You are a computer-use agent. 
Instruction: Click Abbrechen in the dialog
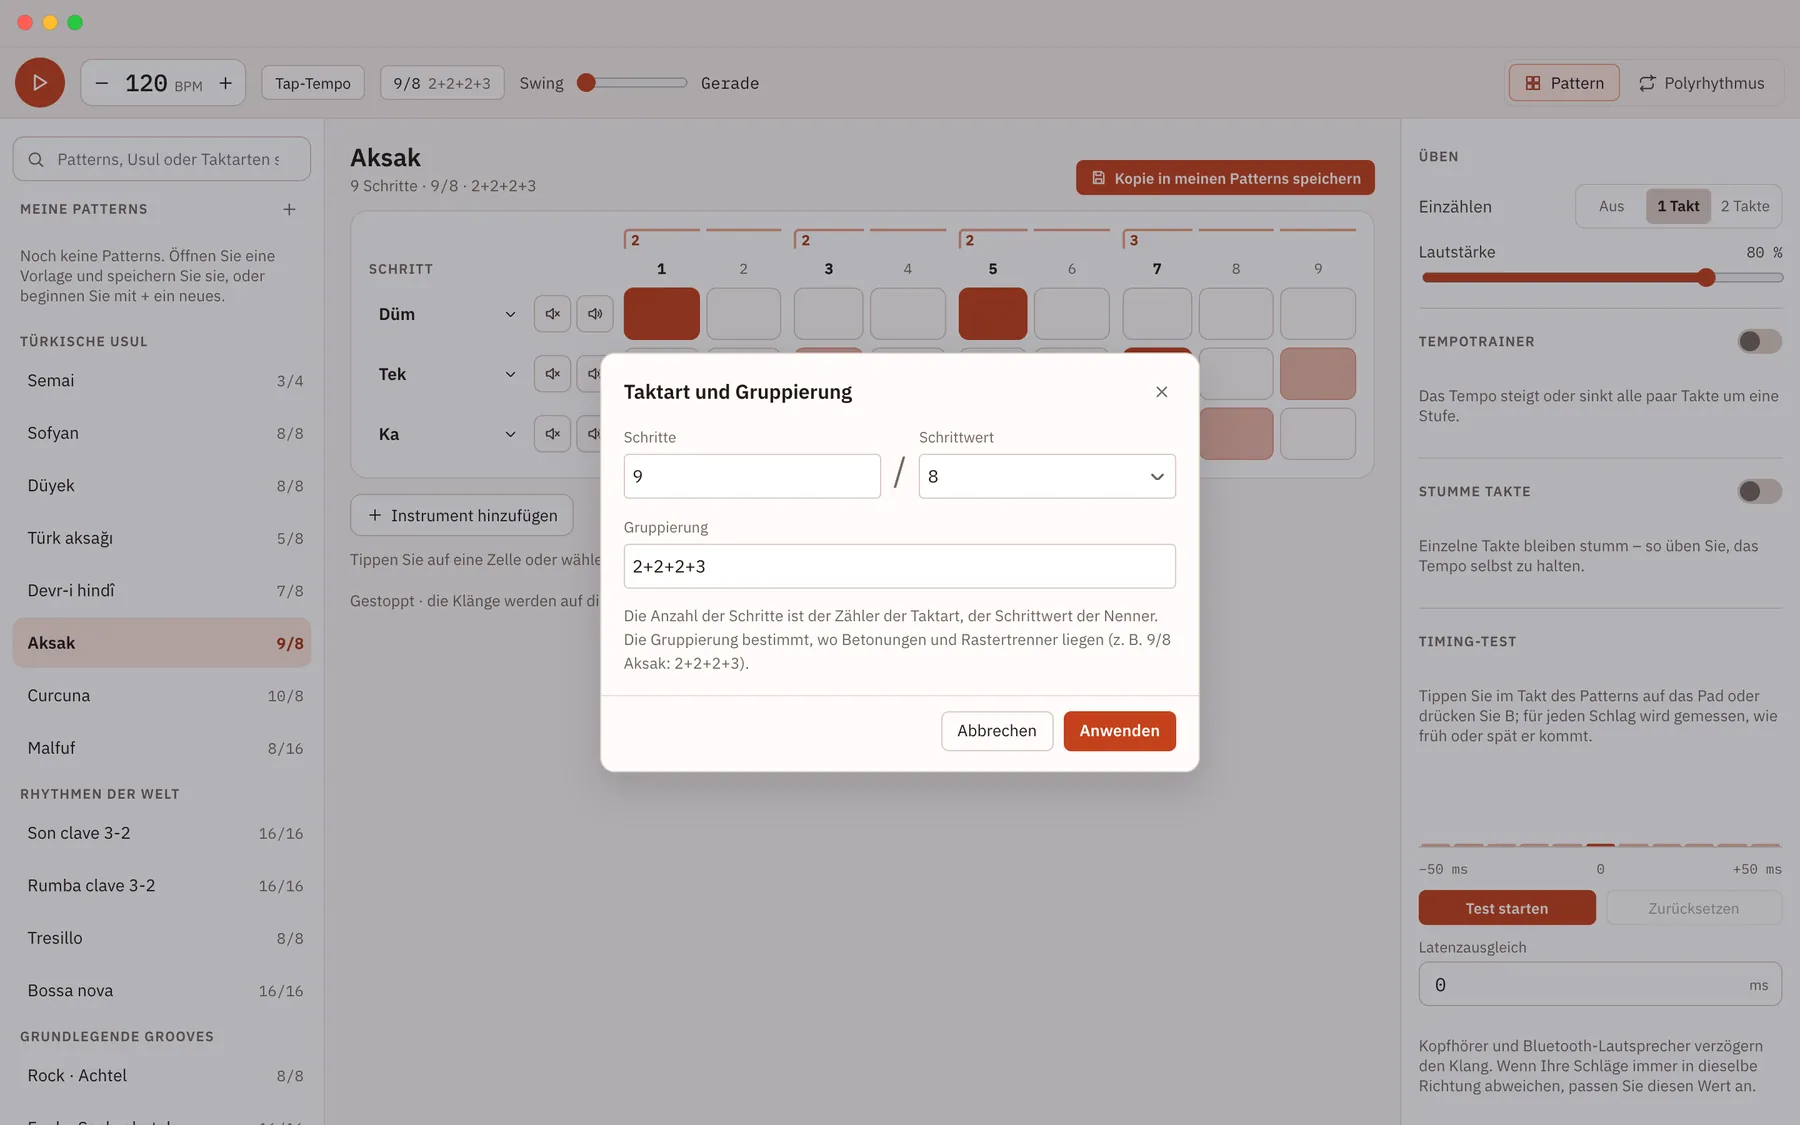pos(997,731)
